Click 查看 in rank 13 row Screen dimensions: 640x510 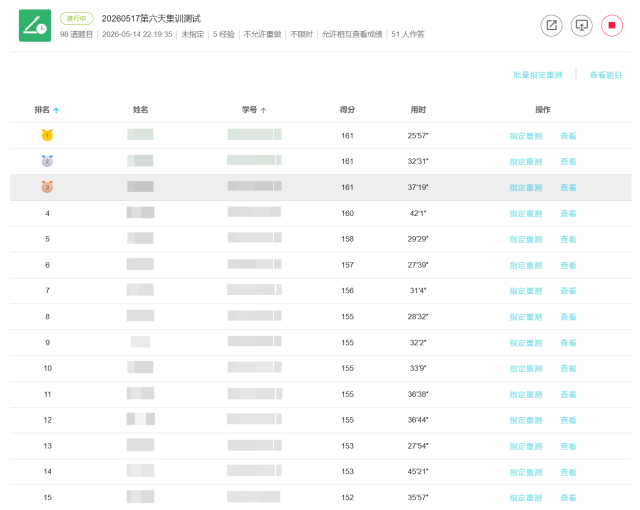568,446
